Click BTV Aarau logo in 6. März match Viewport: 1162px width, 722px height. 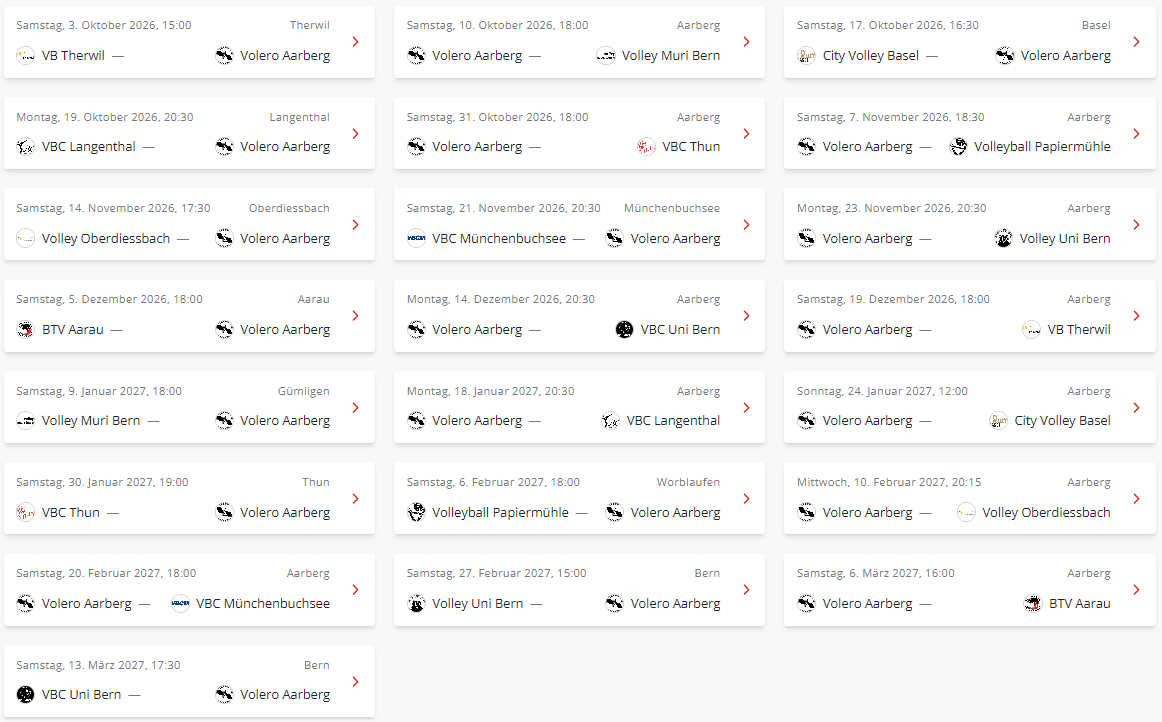[x=1033, y=604]
